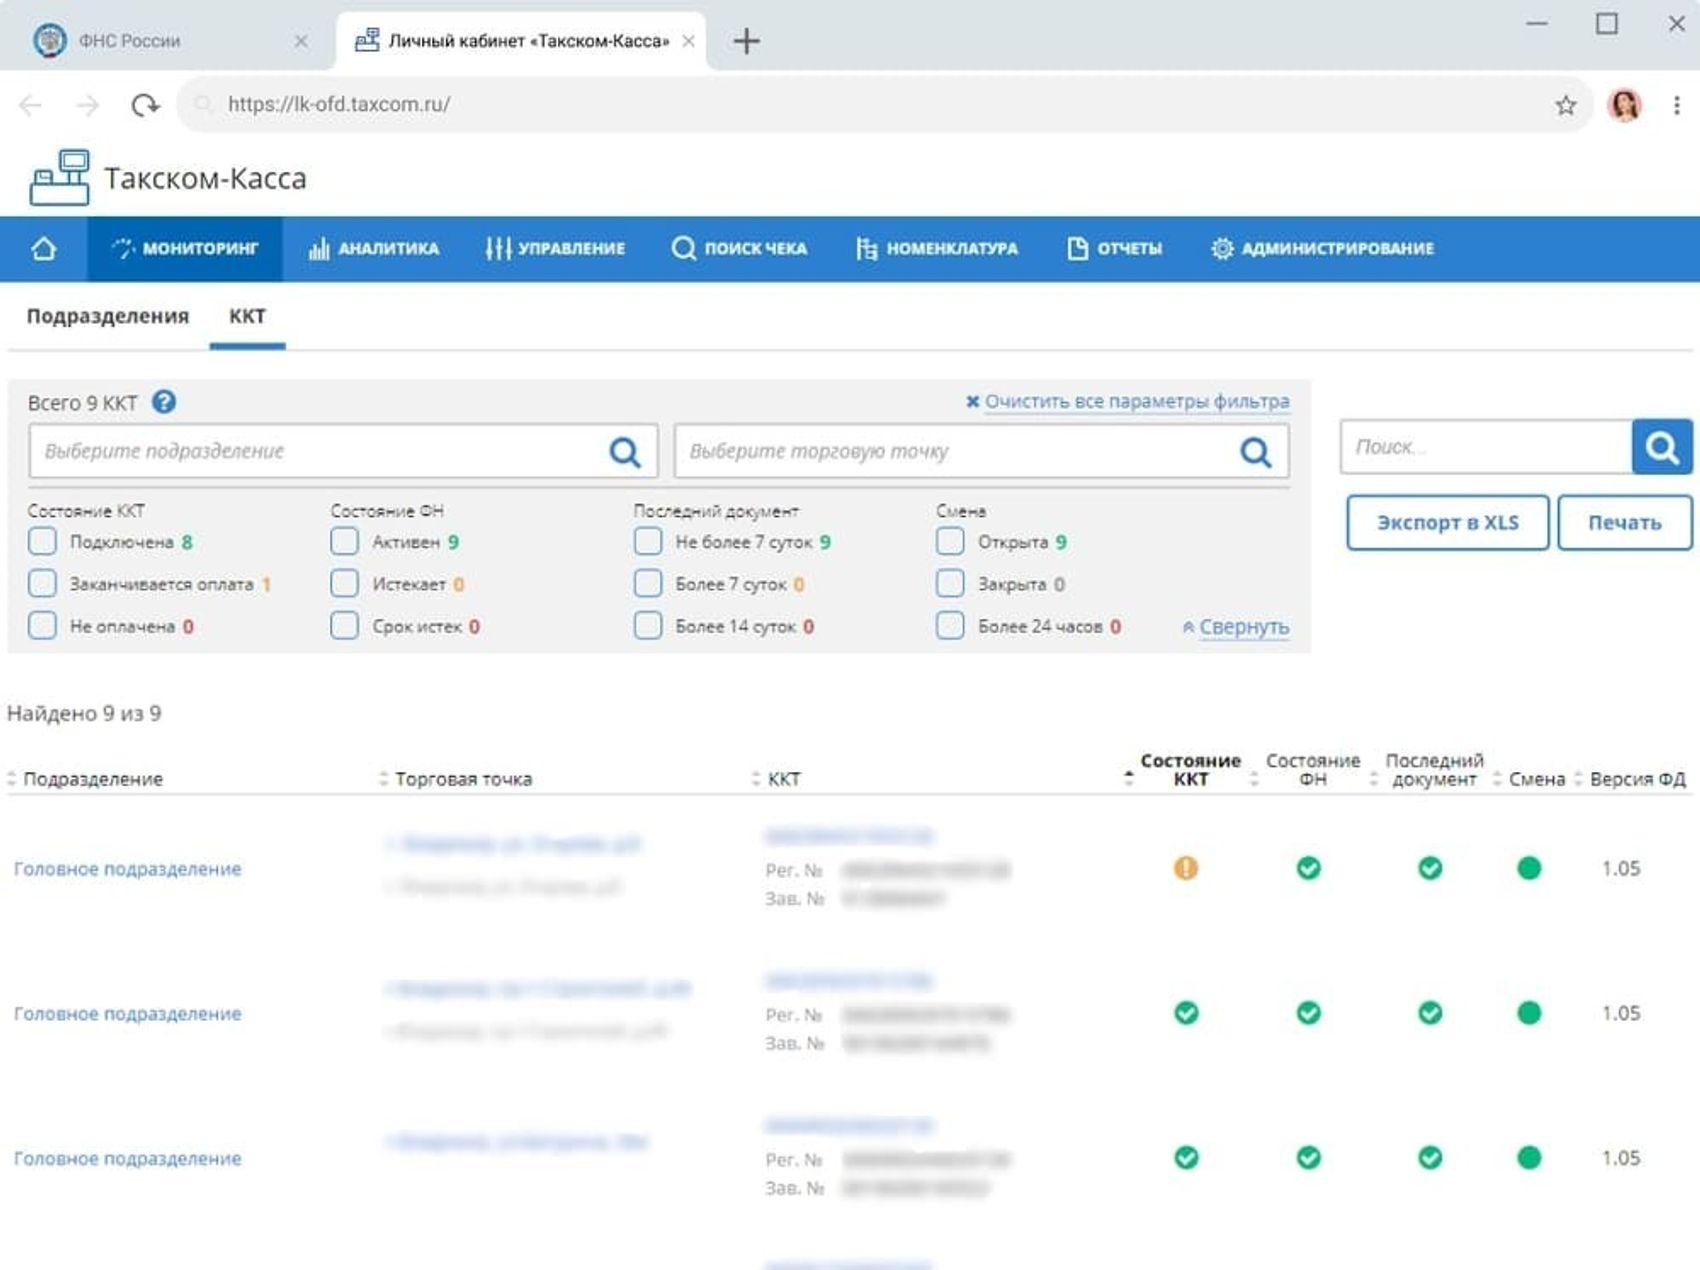Open the Администрирование menu section

coord(1322,248)
